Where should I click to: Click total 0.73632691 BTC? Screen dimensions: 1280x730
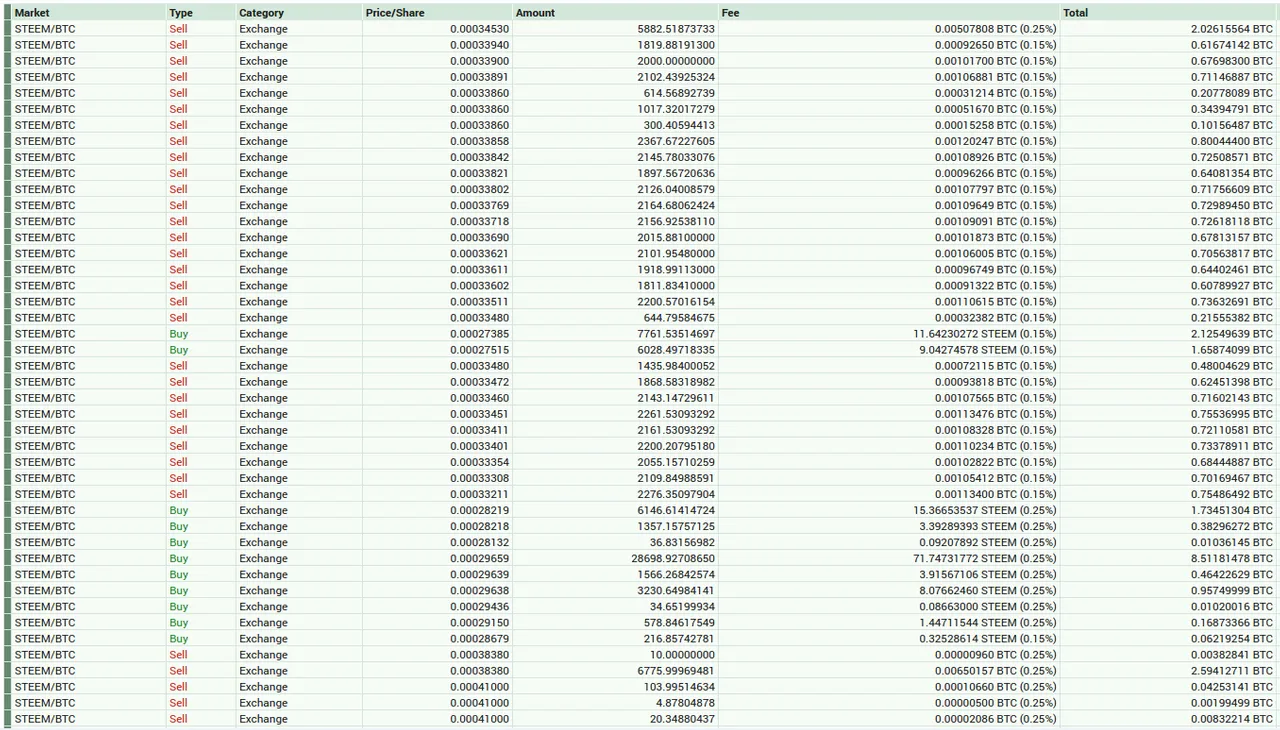[1232, 301]
